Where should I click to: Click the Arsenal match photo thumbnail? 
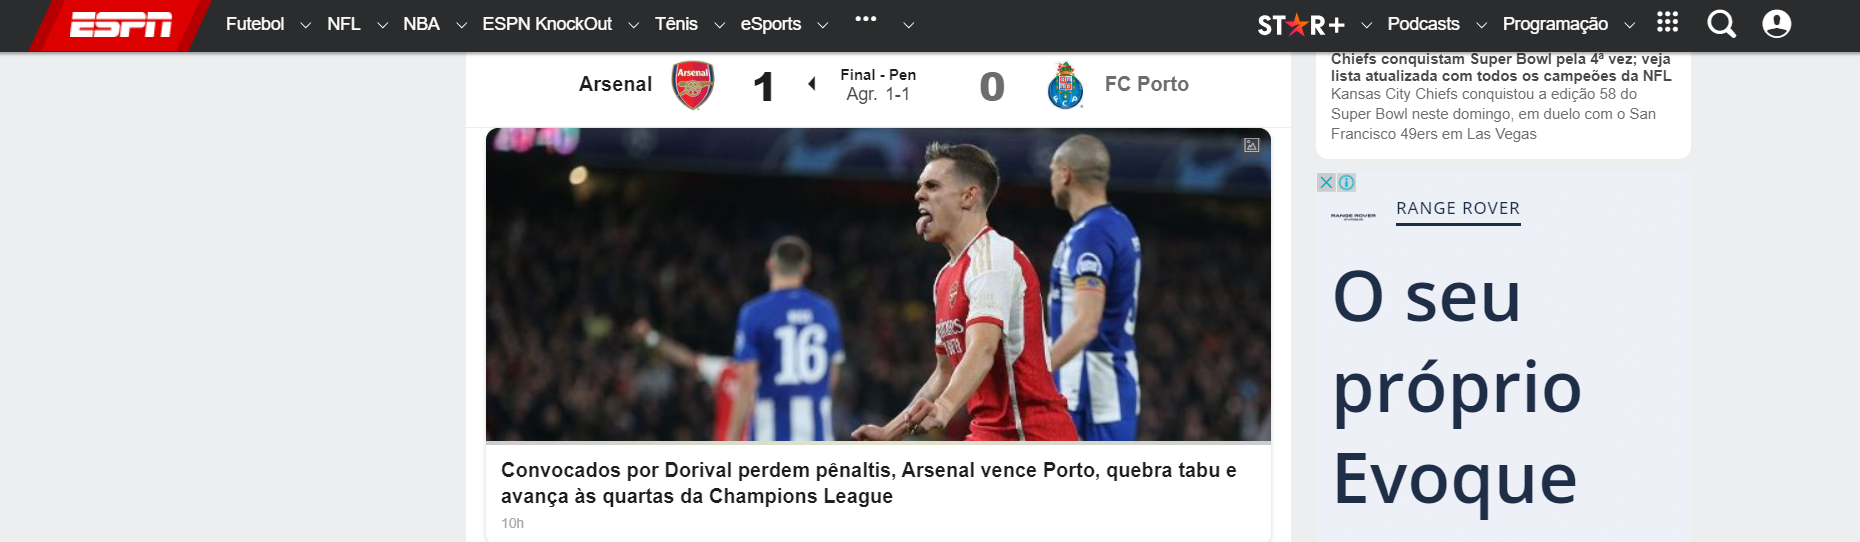(x=878, y=285)
